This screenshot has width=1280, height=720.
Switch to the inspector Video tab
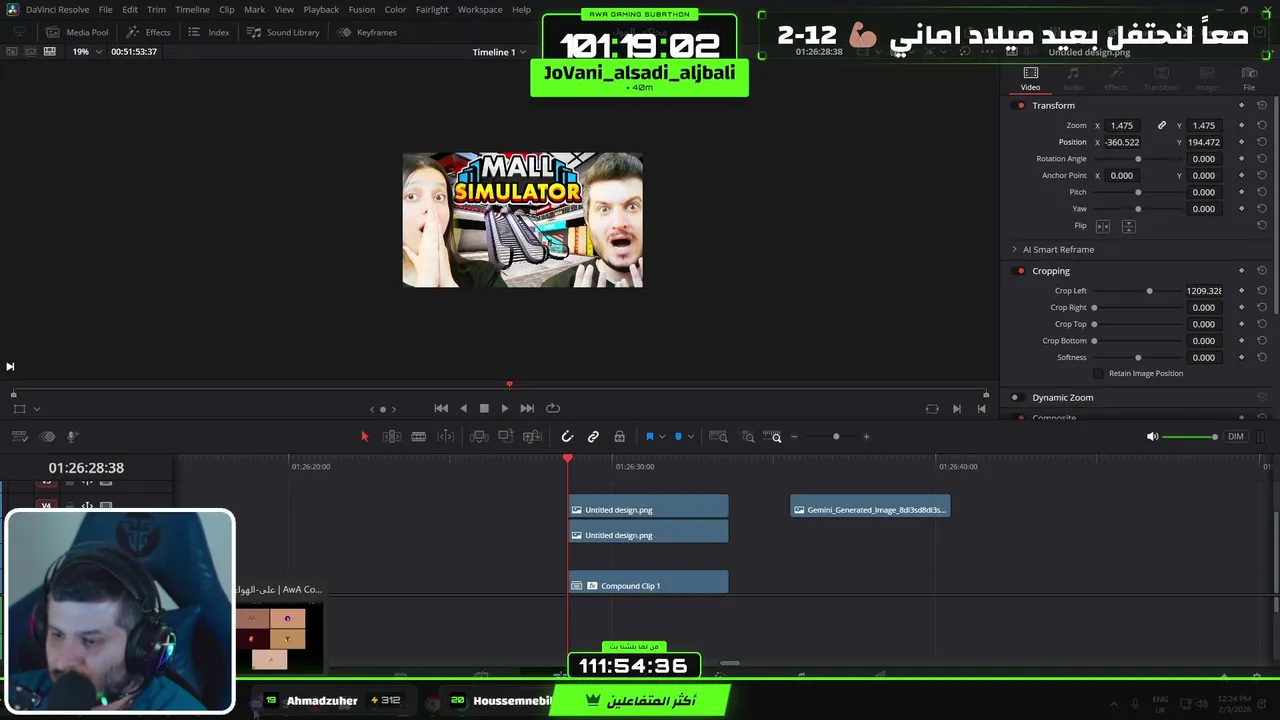tap(1030, 79)
